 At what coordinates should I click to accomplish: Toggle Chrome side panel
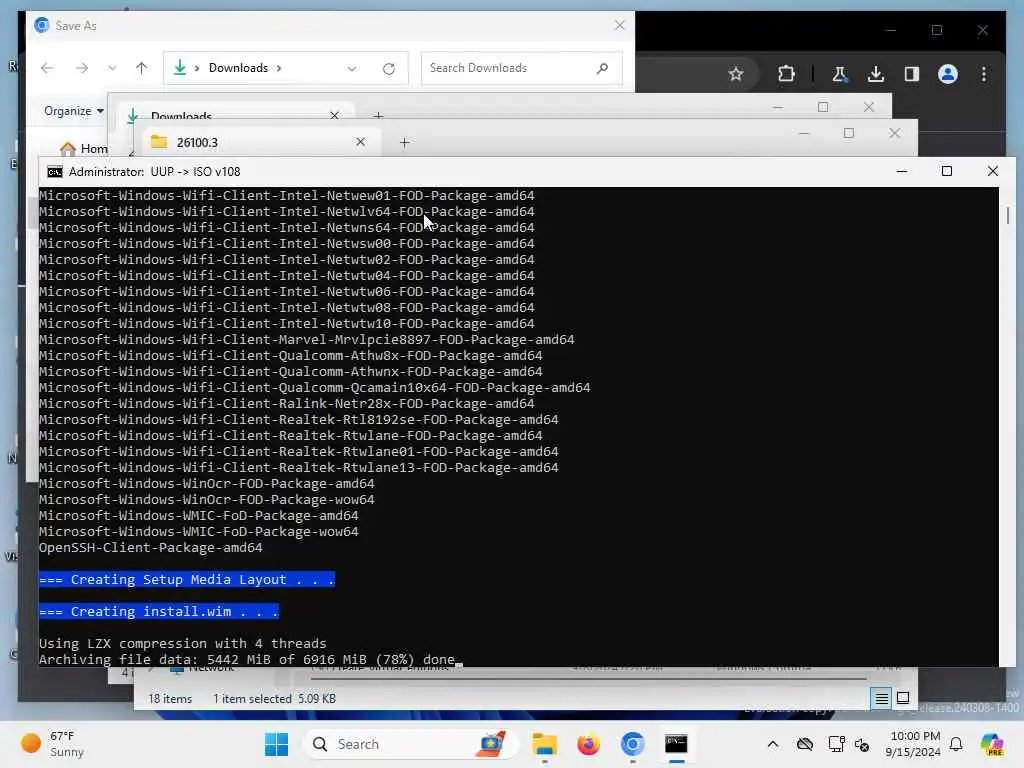click(x=912, y=74)
